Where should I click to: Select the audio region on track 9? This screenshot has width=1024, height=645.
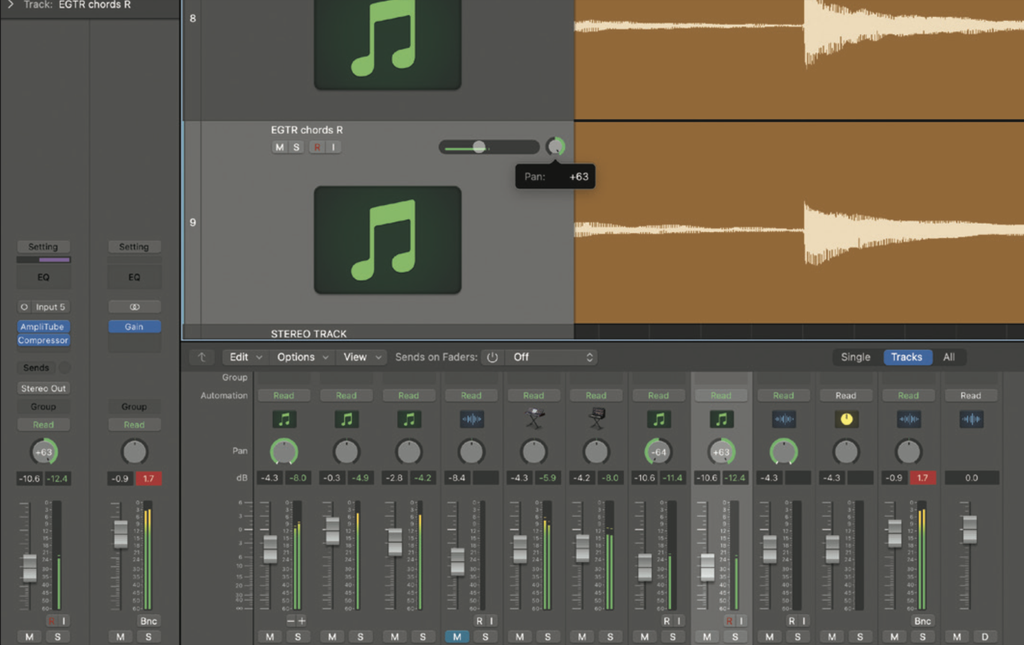pyautogui.click(x=799, y=223)
